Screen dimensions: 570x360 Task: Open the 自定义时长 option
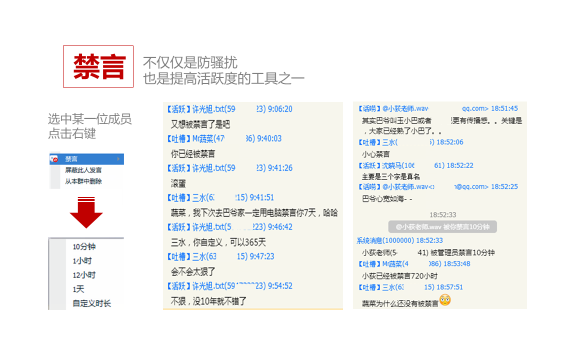[x=92, y=303]
